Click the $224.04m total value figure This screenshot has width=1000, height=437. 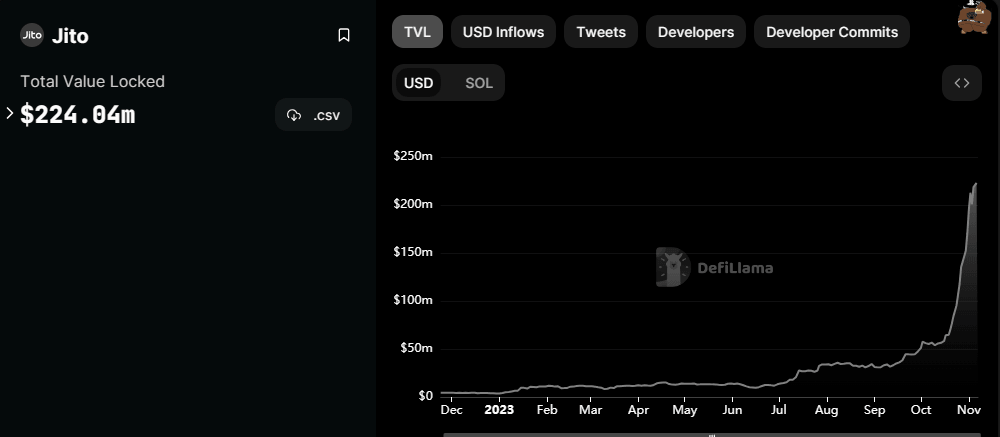point(78,115)
